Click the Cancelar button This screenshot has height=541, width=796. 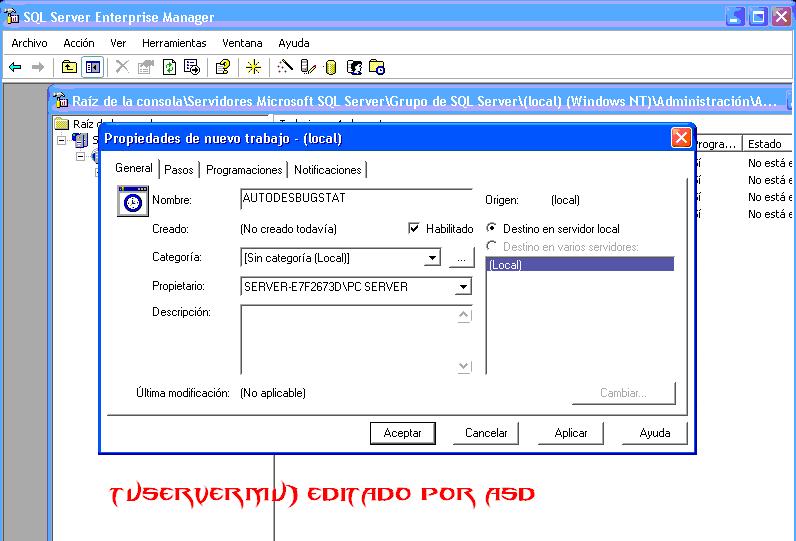tap(486, 433)
